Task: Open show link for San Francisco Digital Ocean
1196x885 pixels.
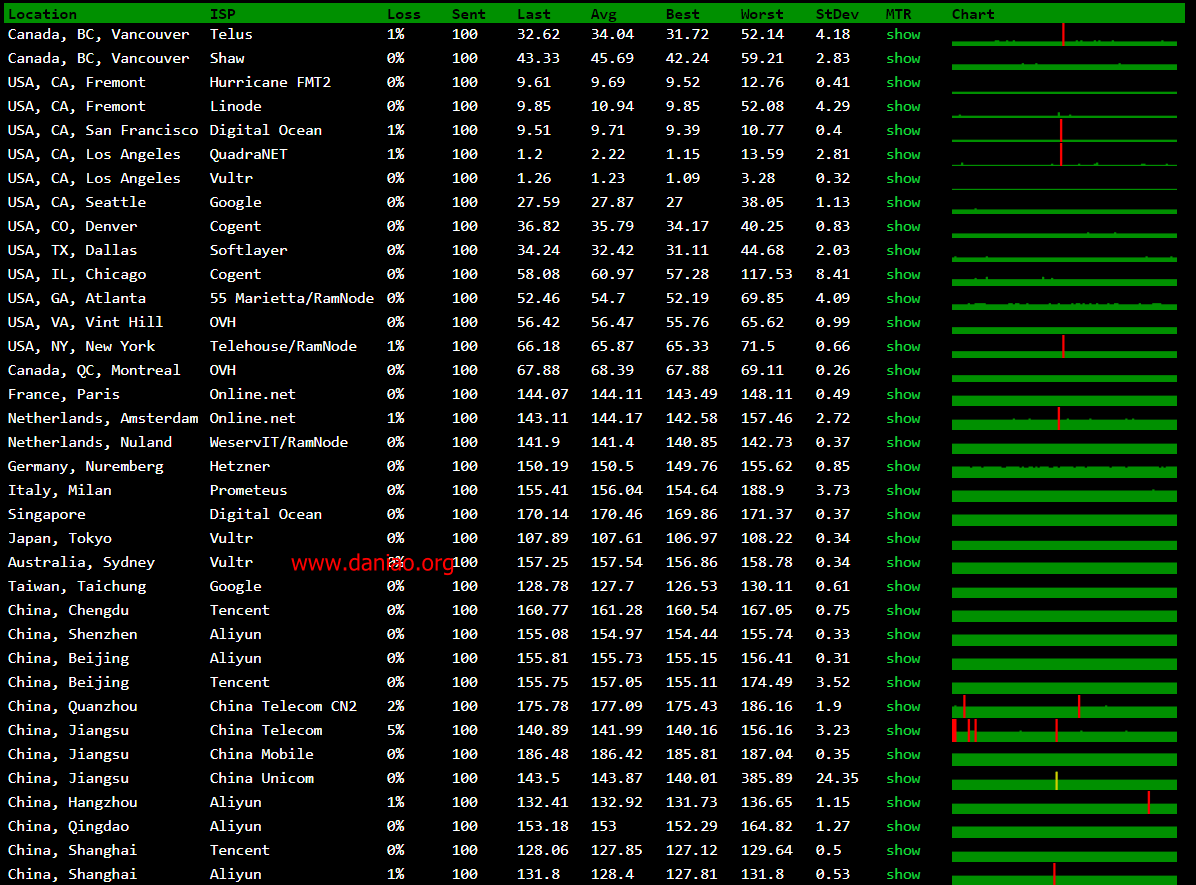Action: coord(903,130)
